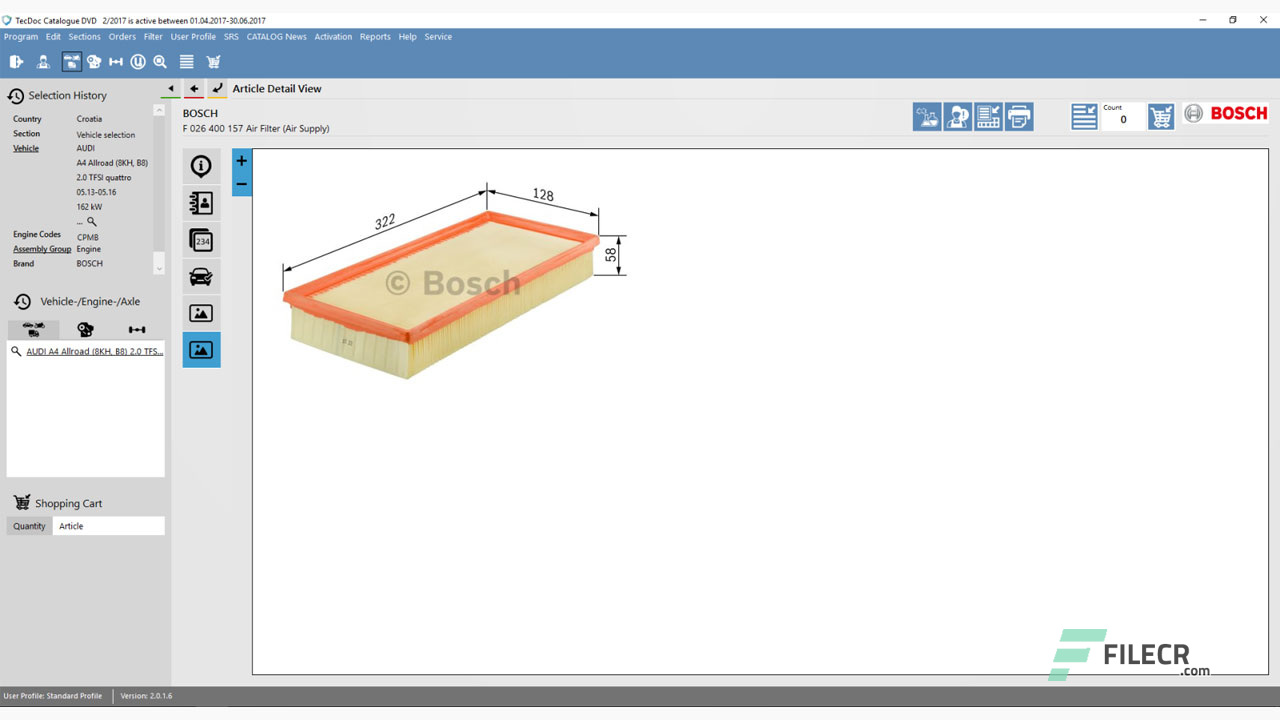The image size is (1280, 720).
Task: Open the Orders menu
Action: click(122, 37)
